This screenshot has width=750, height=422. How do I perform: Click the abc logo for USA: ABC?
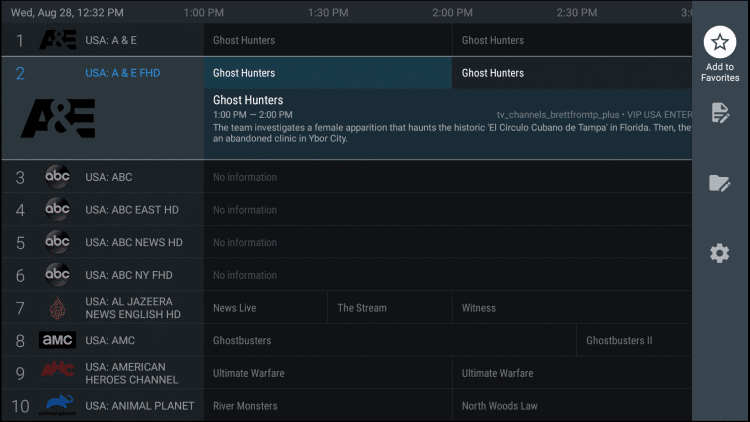(57, 177)
